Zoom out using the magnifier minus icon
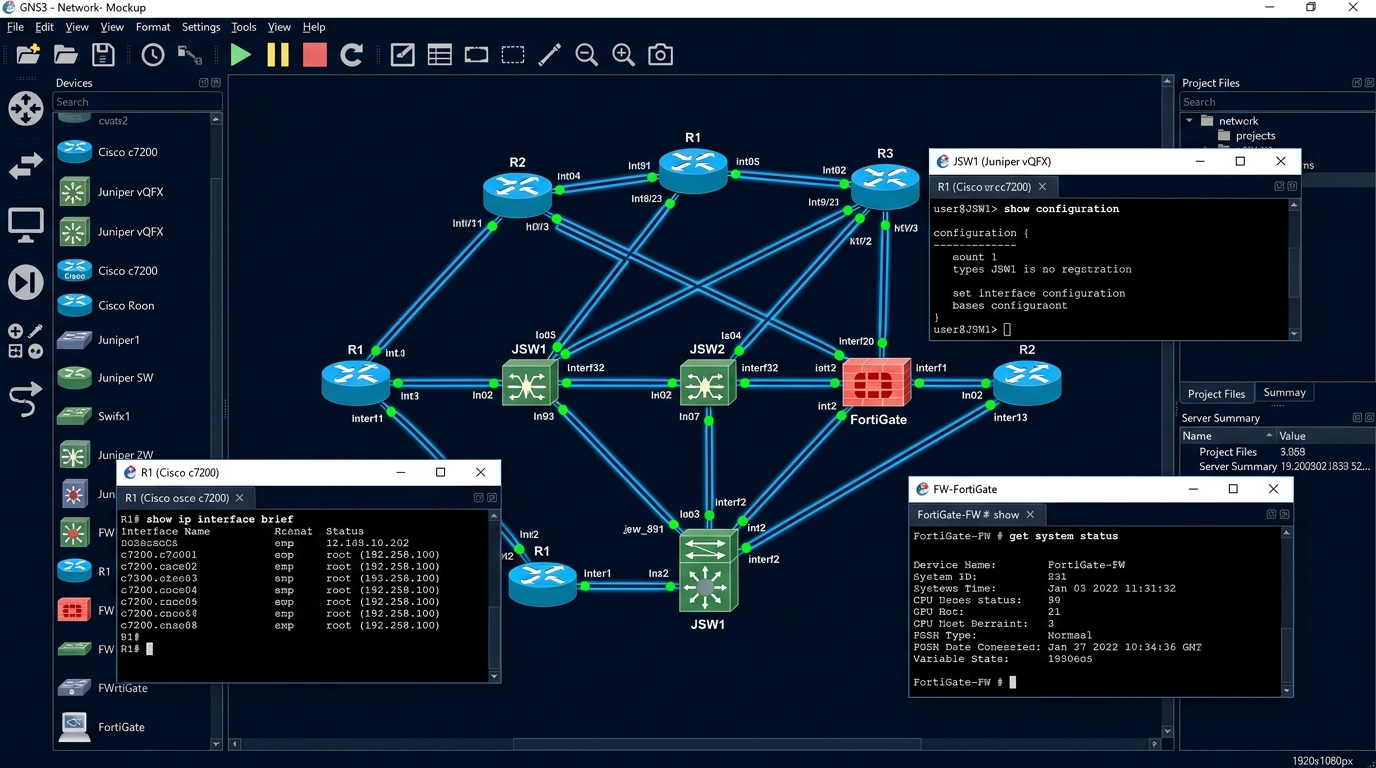 pos(586,54)
